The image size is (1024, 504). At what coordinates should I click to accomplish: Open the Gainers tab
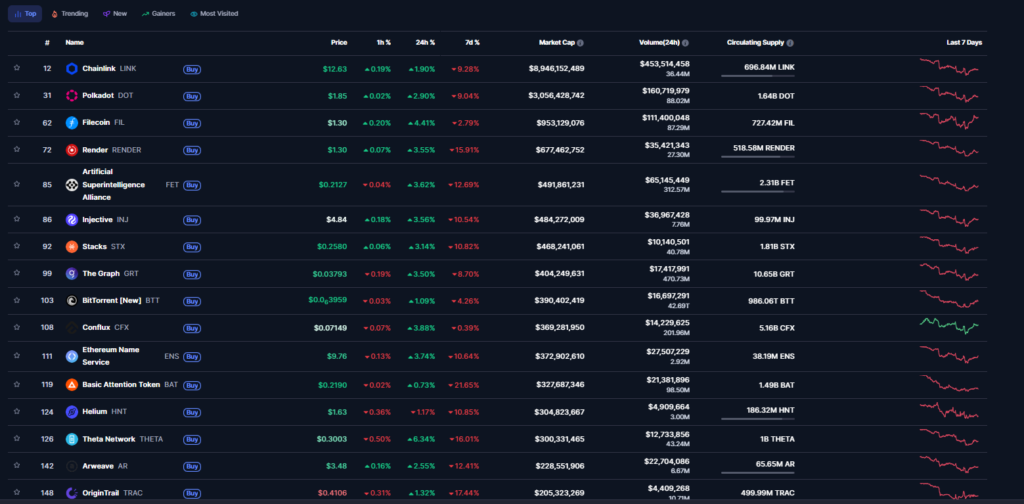point(159,14)
